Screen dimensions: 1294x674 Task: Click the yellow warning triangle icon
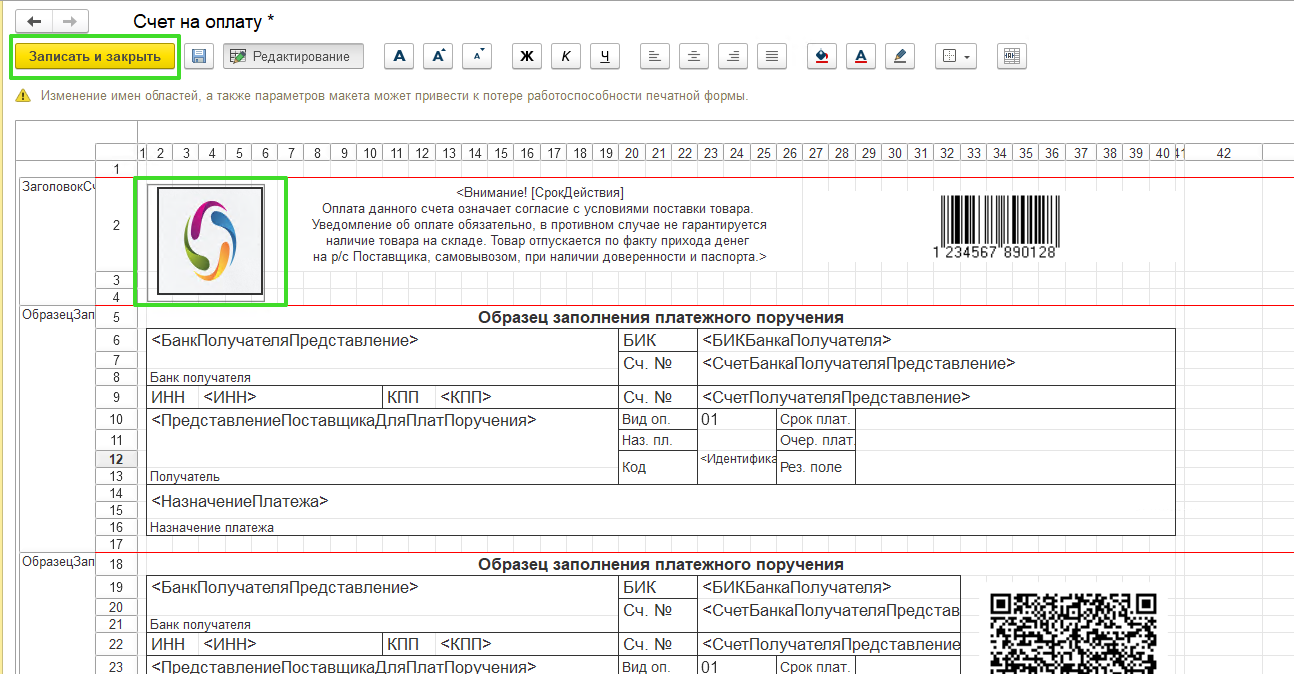(23, 96)
